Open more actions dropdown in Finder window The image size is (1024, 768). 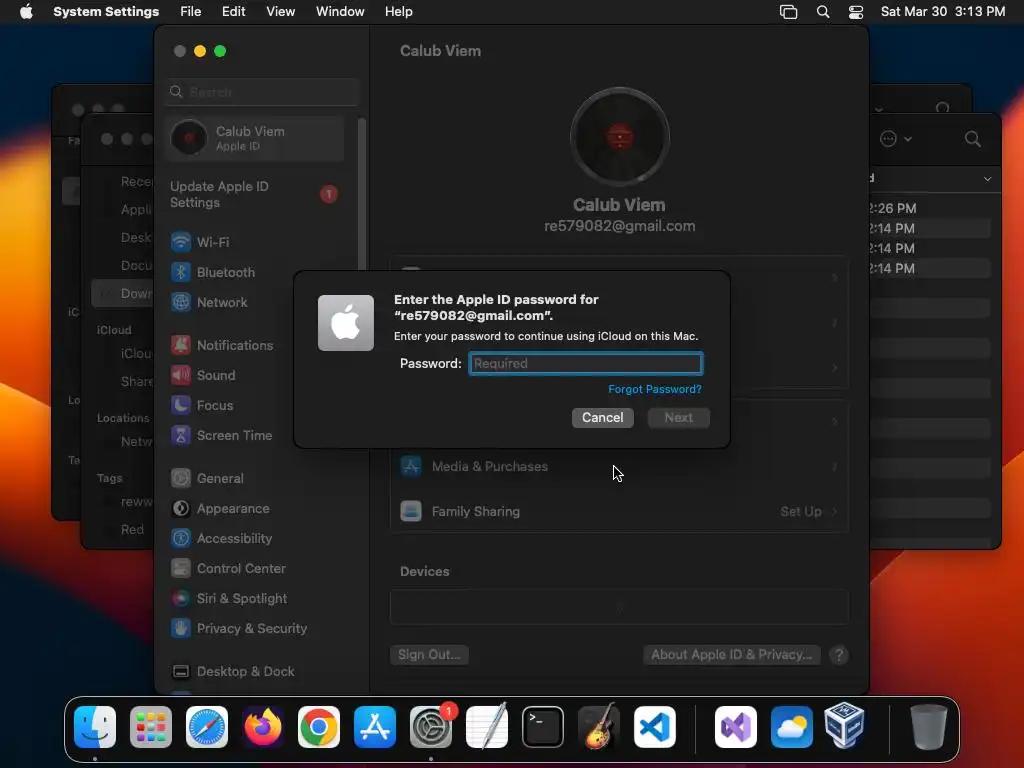[895, 138]
